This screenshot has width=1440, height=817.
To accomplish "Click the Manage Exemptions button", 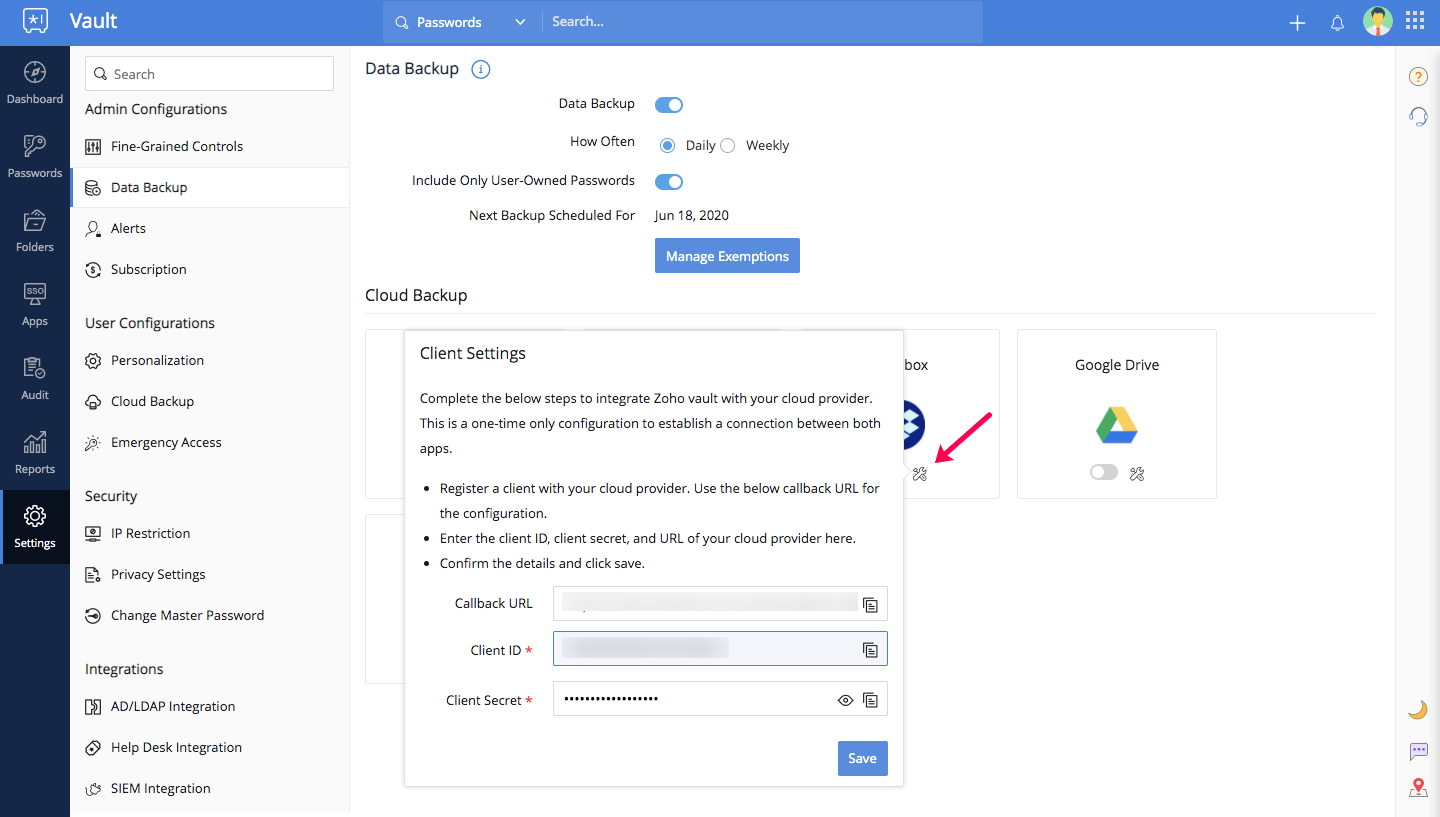I will pos(727,256).
